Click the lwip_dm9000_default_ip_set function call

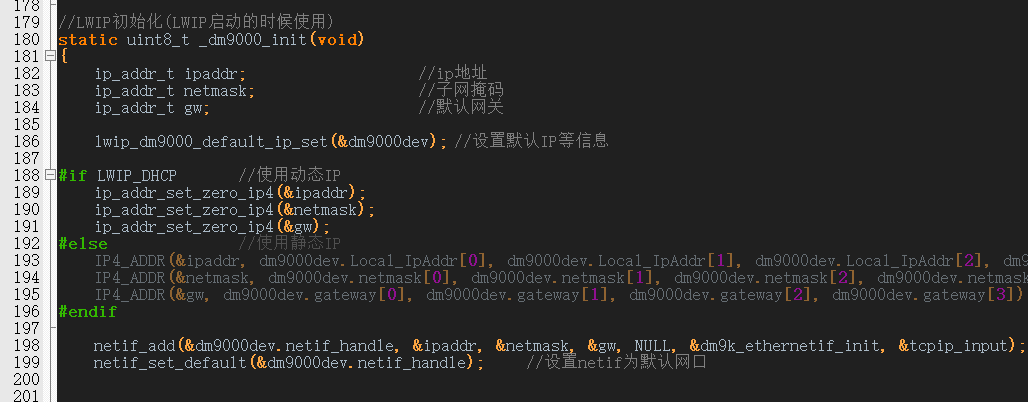coord(212,141)
